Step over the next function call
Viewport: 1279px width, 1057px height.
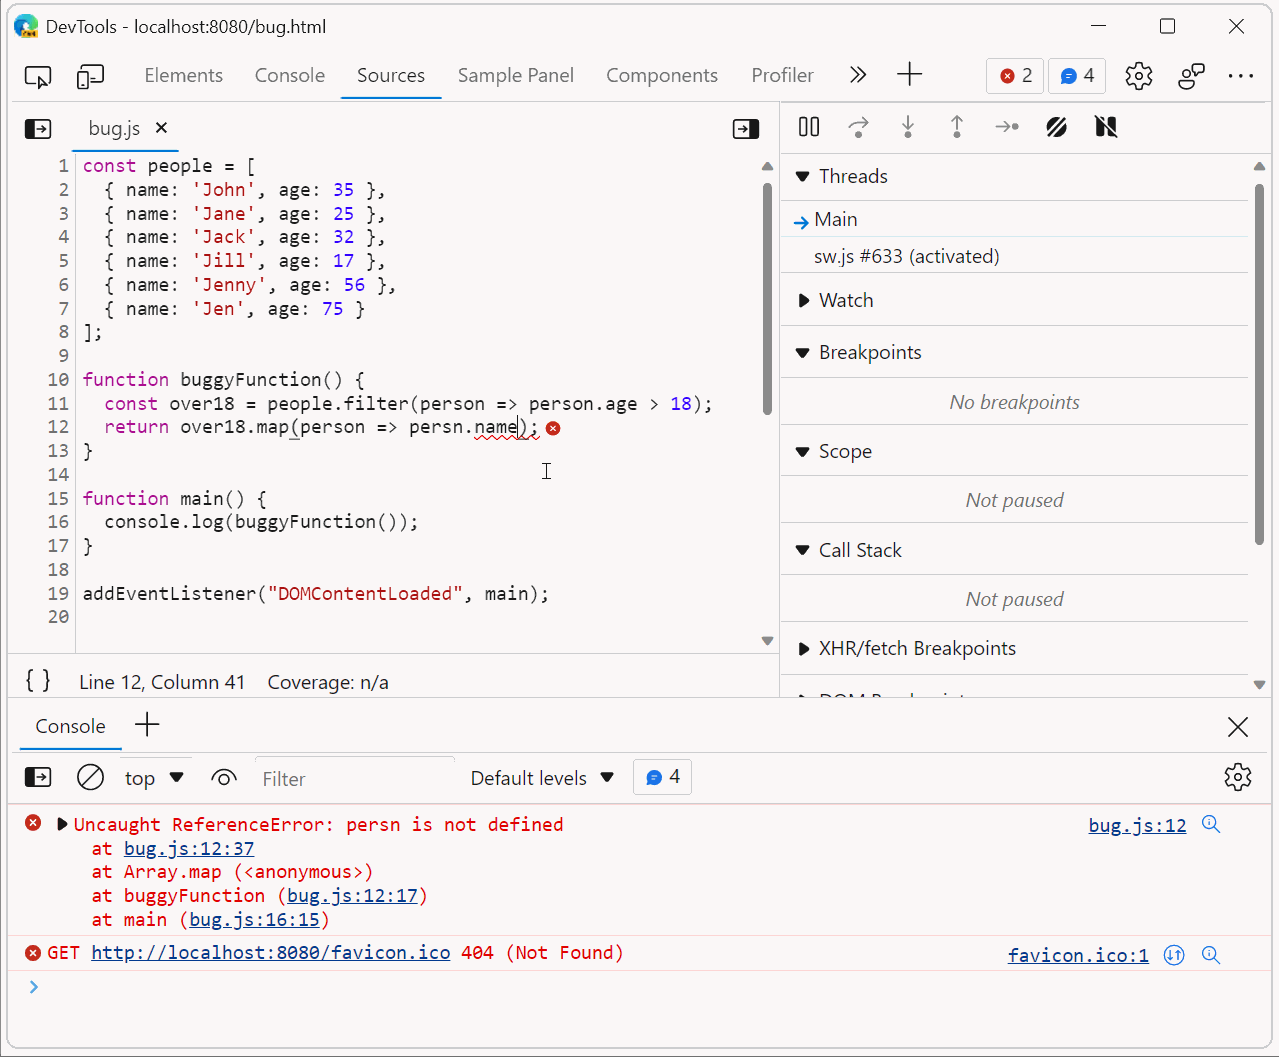858,127
